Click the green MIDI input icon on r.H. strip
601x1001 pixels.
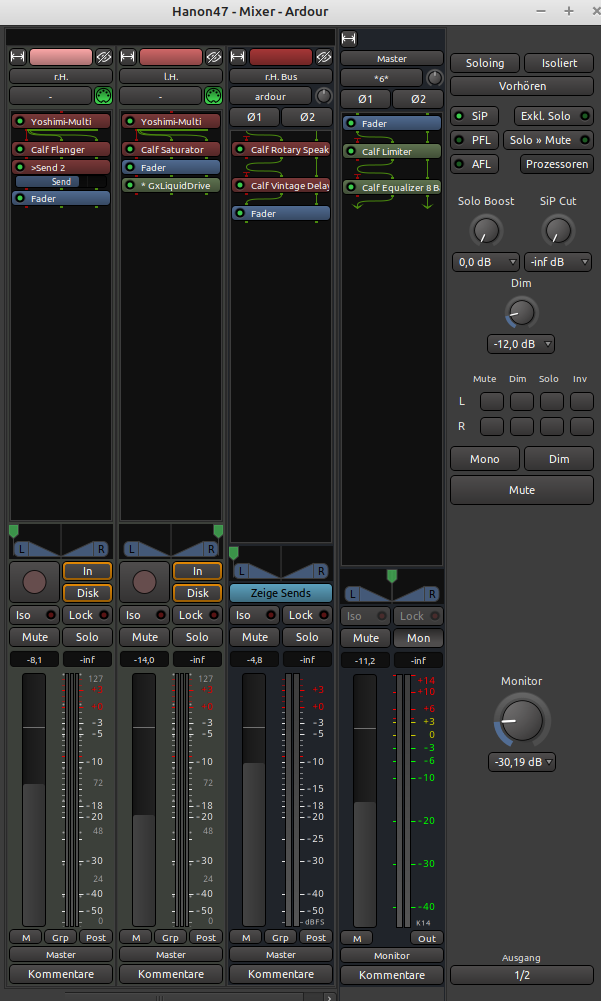[x=103, y=96]
